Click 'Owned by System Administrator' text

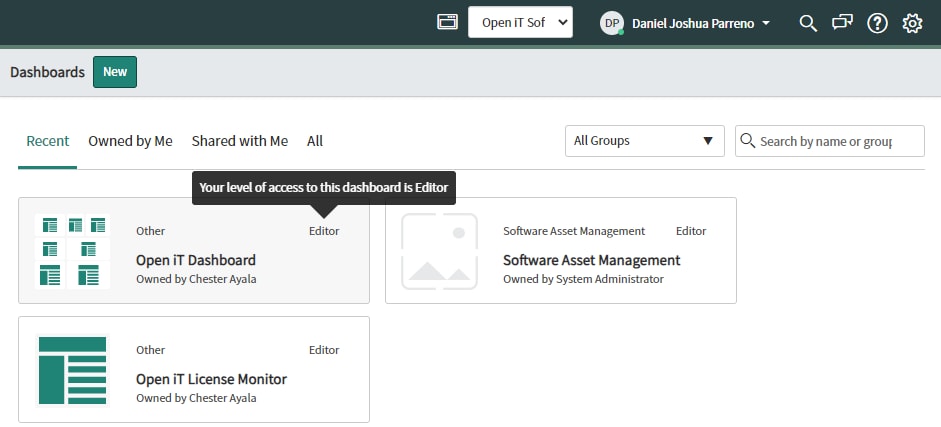pyautogui.click(x=583, y=279)
